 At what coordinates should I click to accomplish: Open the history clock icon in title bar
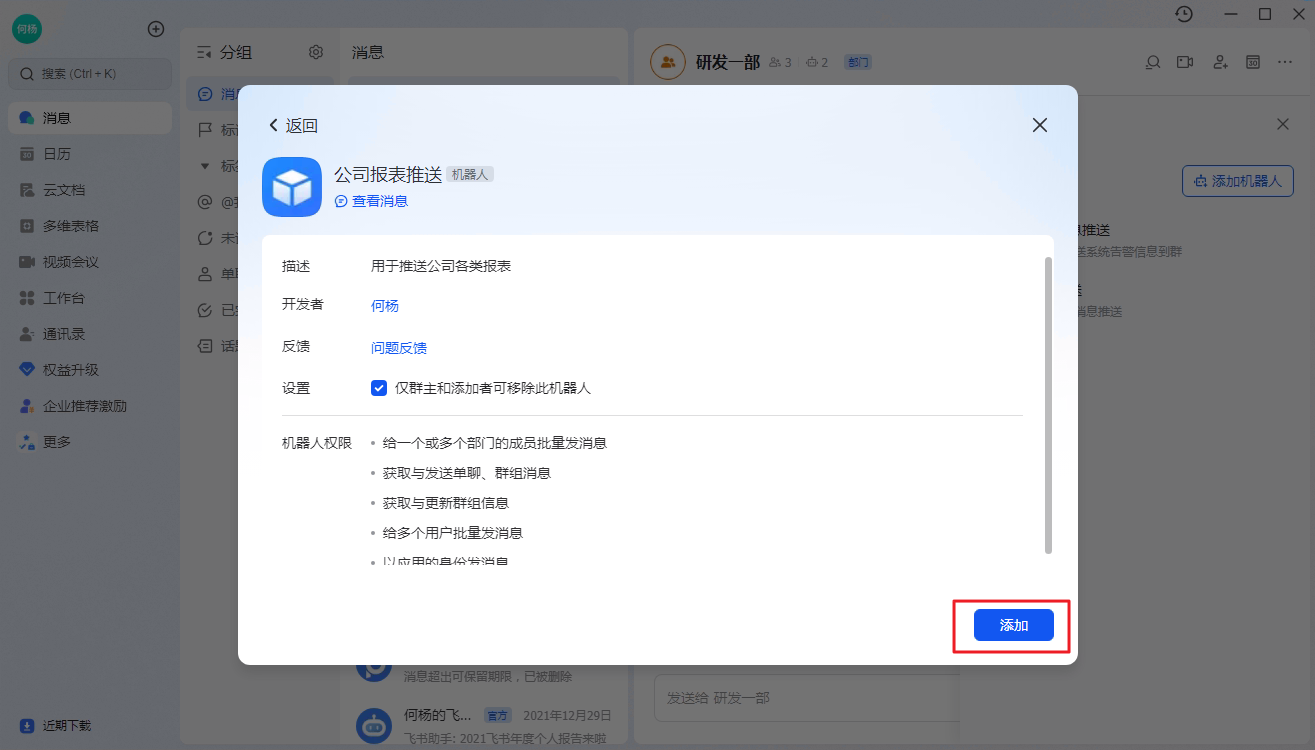pyautogui.click(x=1184, y=14)
